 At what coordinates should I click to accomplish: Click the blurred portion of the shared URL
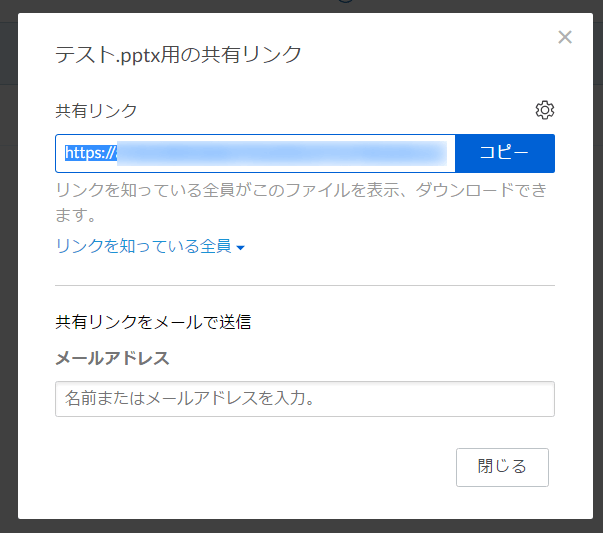point(280,153)
